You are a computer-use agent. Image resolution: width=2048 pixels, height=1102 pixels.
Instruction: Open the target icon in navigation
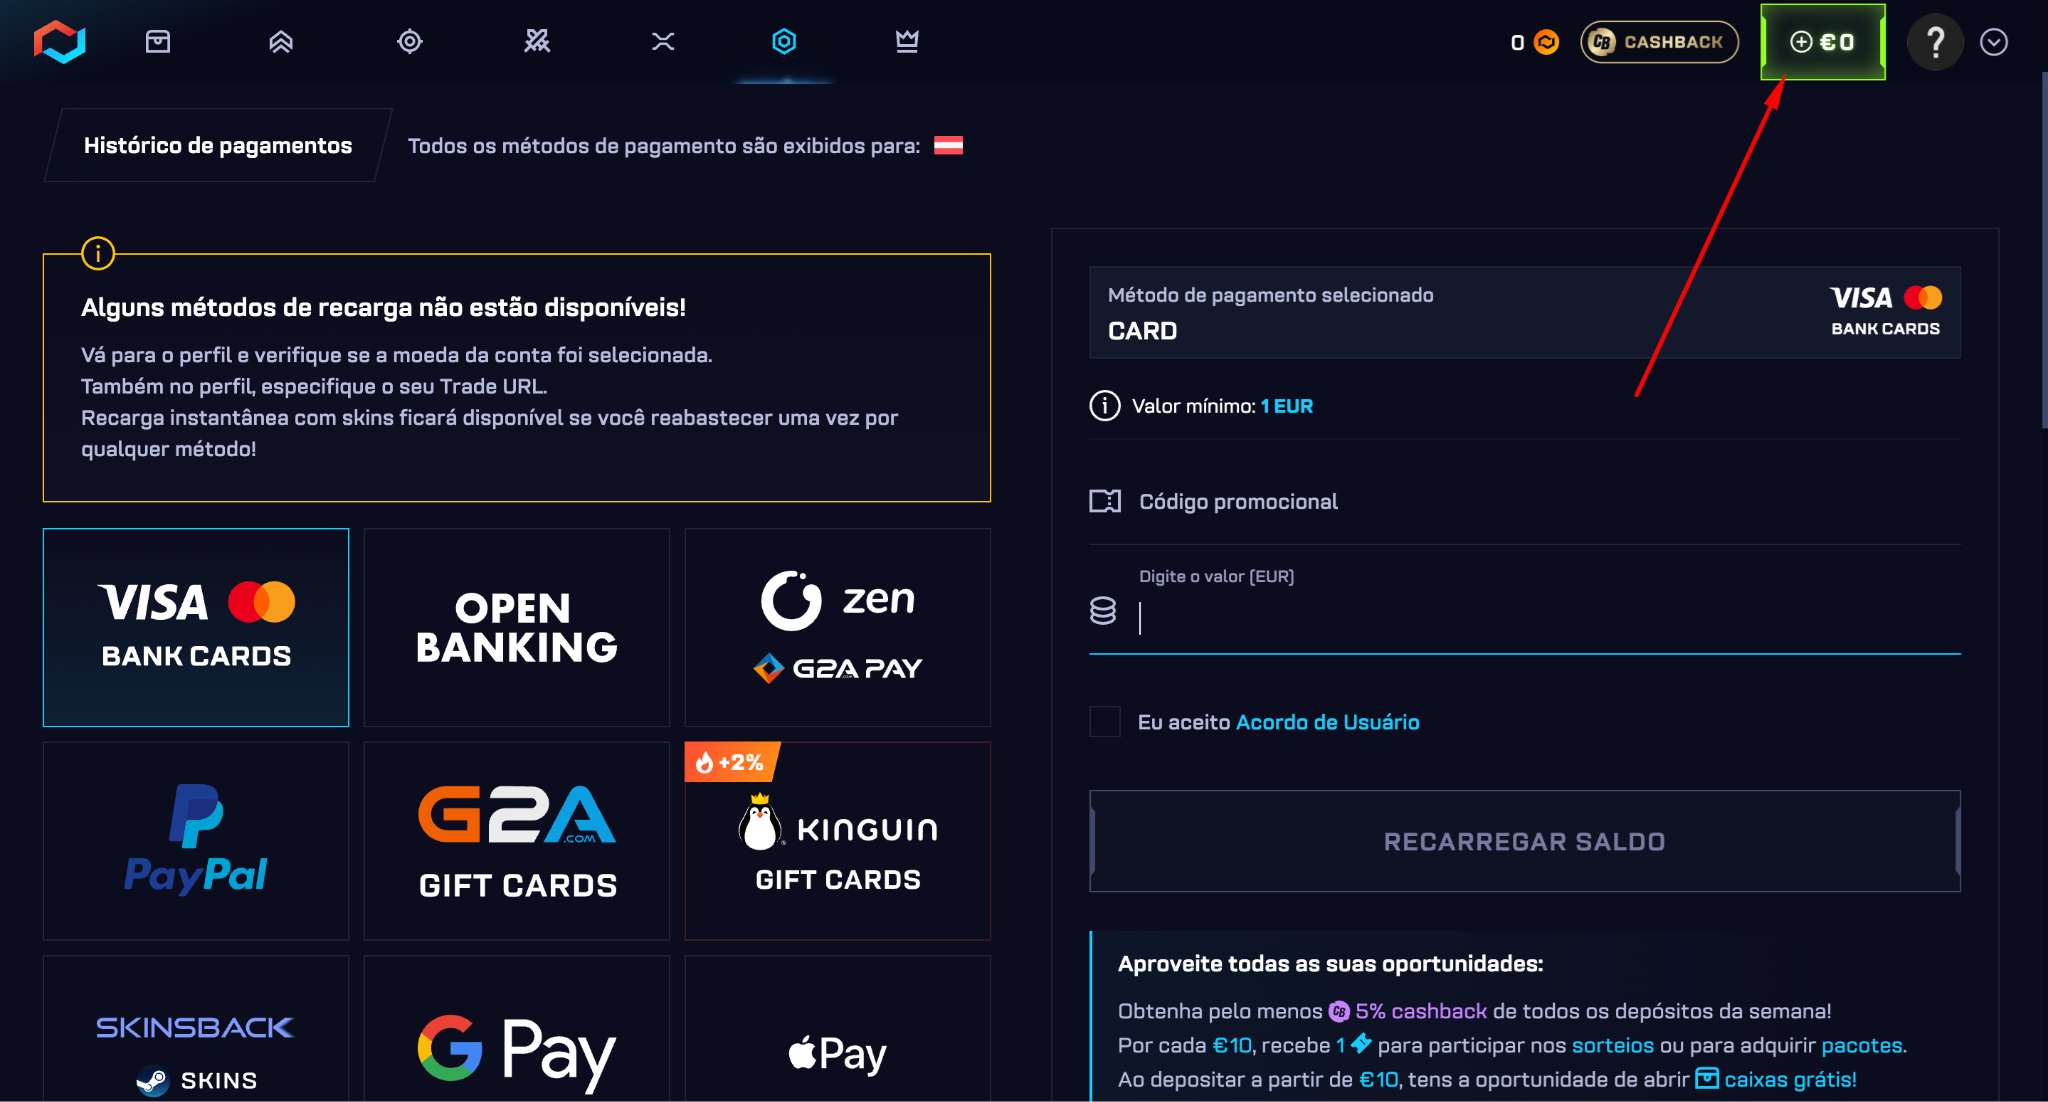click(x=410, y=41)
